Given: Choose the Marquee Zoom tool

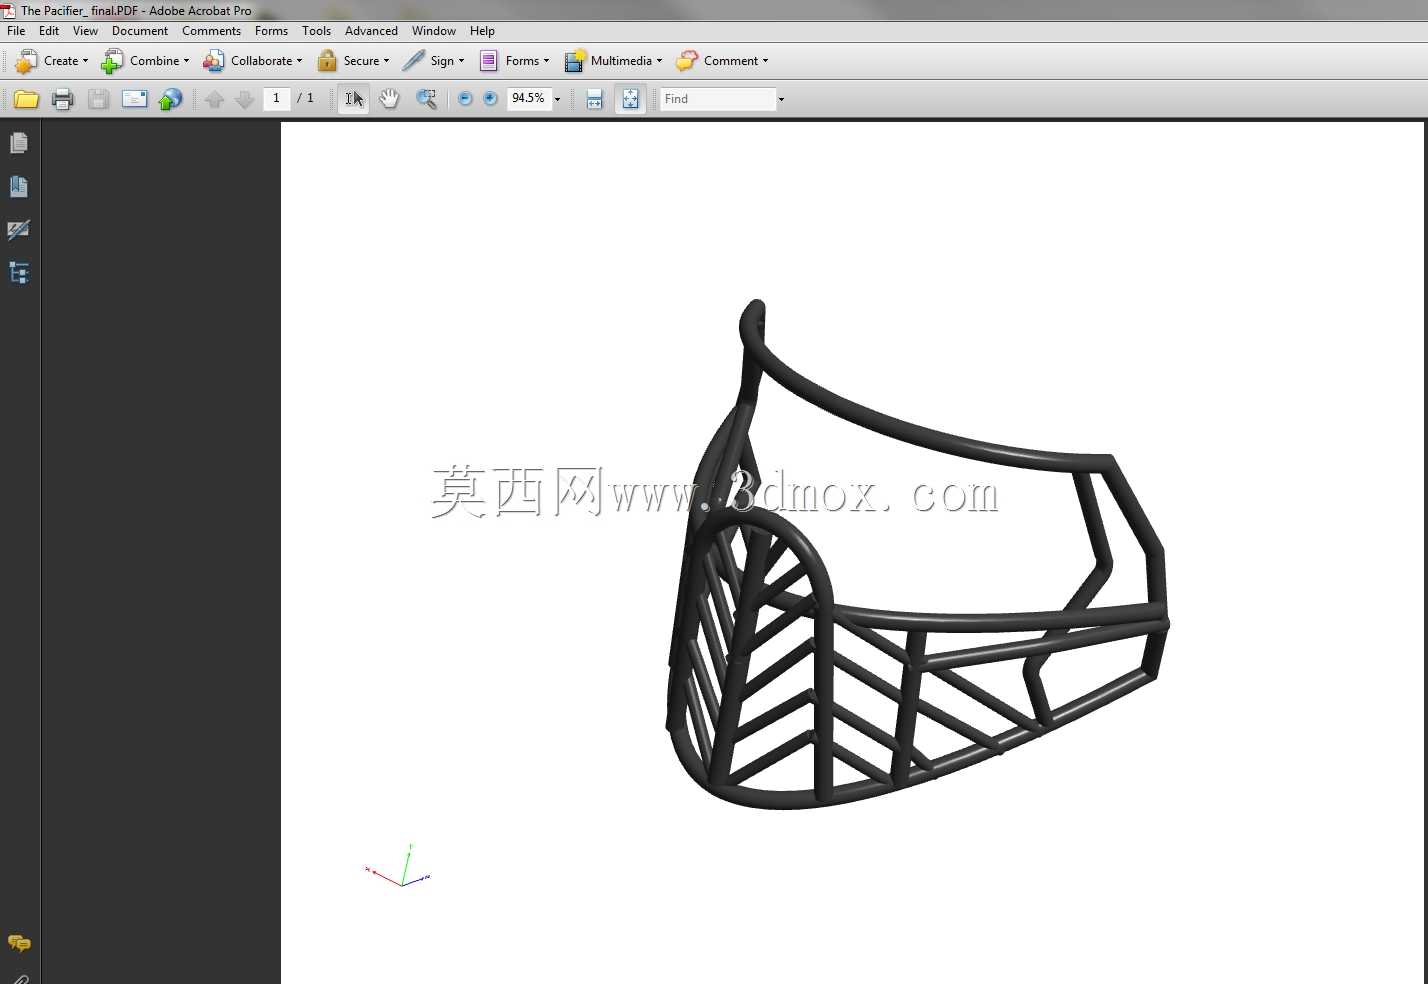Looking at the screenshot, I should click(x=426, y=99).
